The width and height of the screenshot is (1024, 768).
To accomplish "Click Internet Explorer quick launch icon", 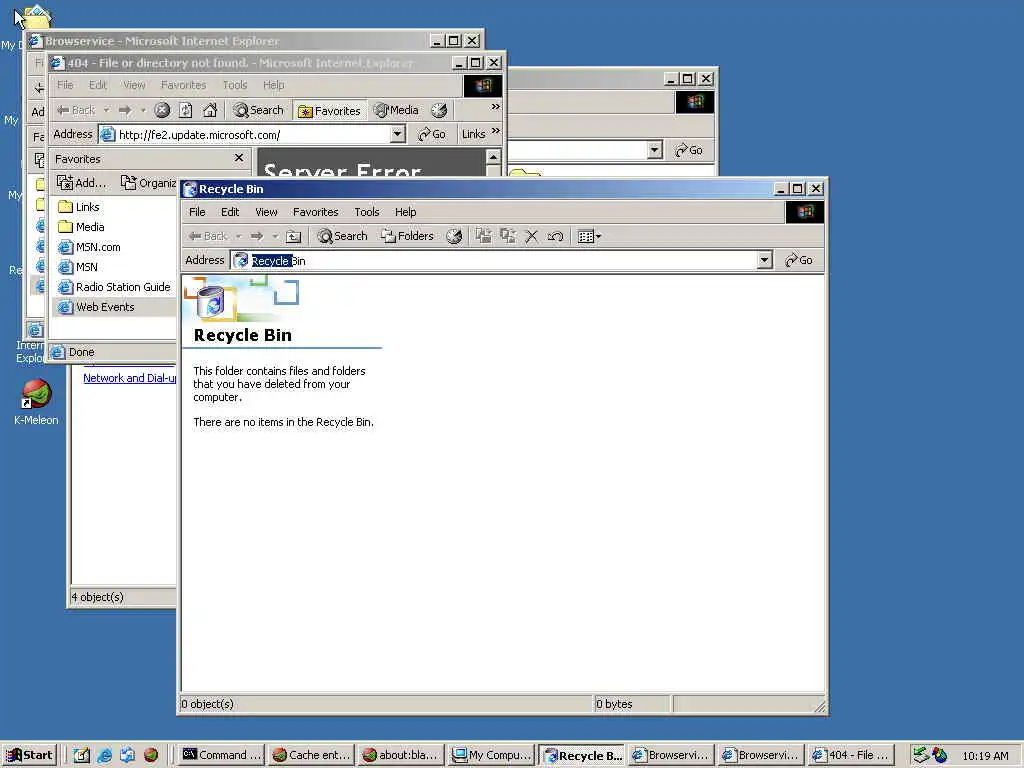I will coord(104,755).
